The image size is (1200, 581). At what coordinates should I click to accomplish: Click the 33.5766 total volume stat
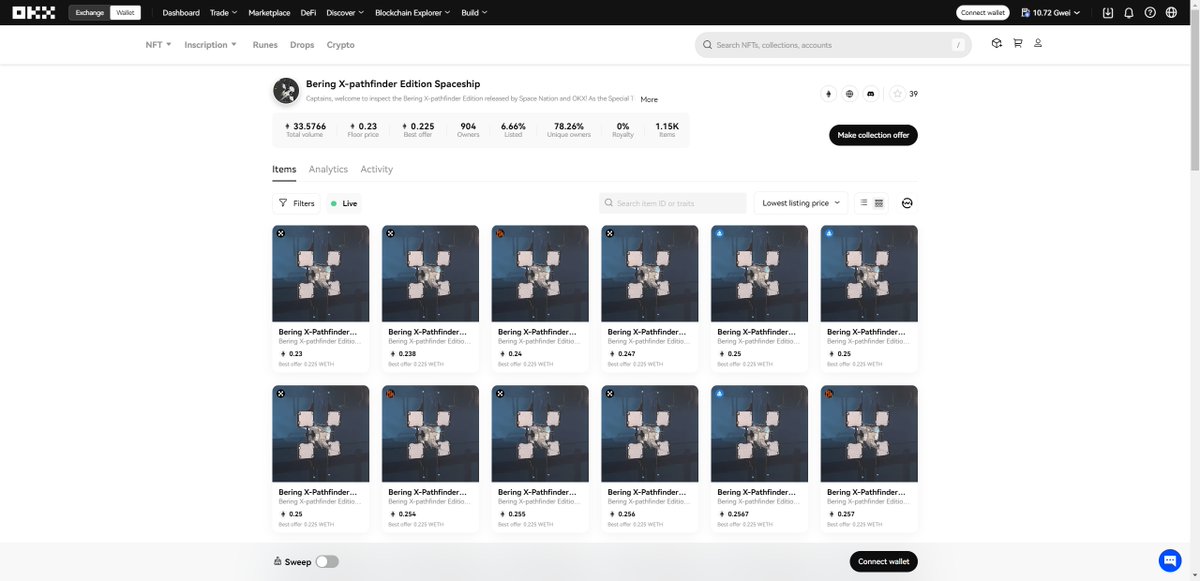click(x=305, y=130)
